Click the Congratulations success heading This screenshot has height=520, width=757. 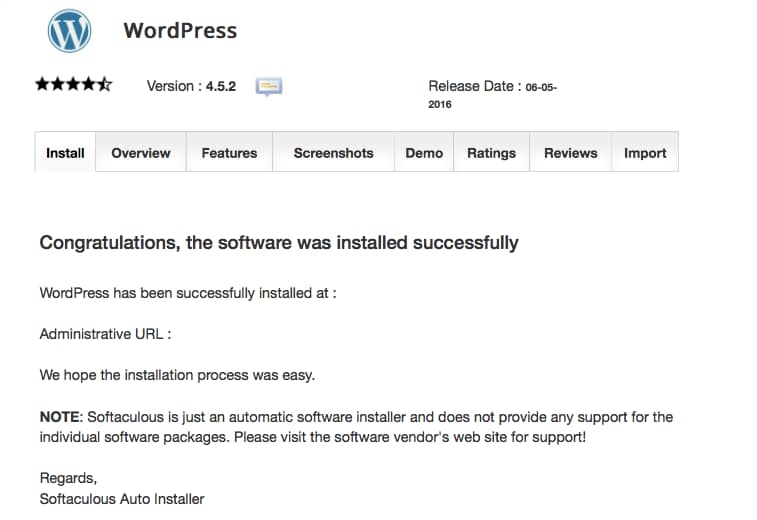click(x=278, y=242)
